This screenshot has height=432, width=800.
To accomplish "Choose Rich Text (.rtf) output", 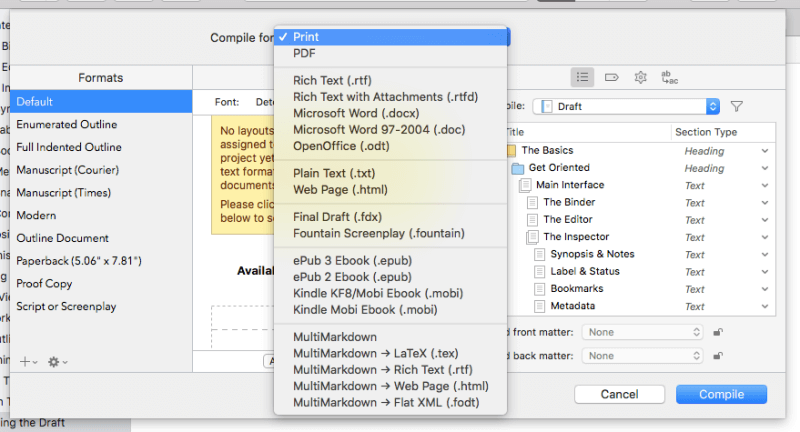I will [x=391, y=81].
